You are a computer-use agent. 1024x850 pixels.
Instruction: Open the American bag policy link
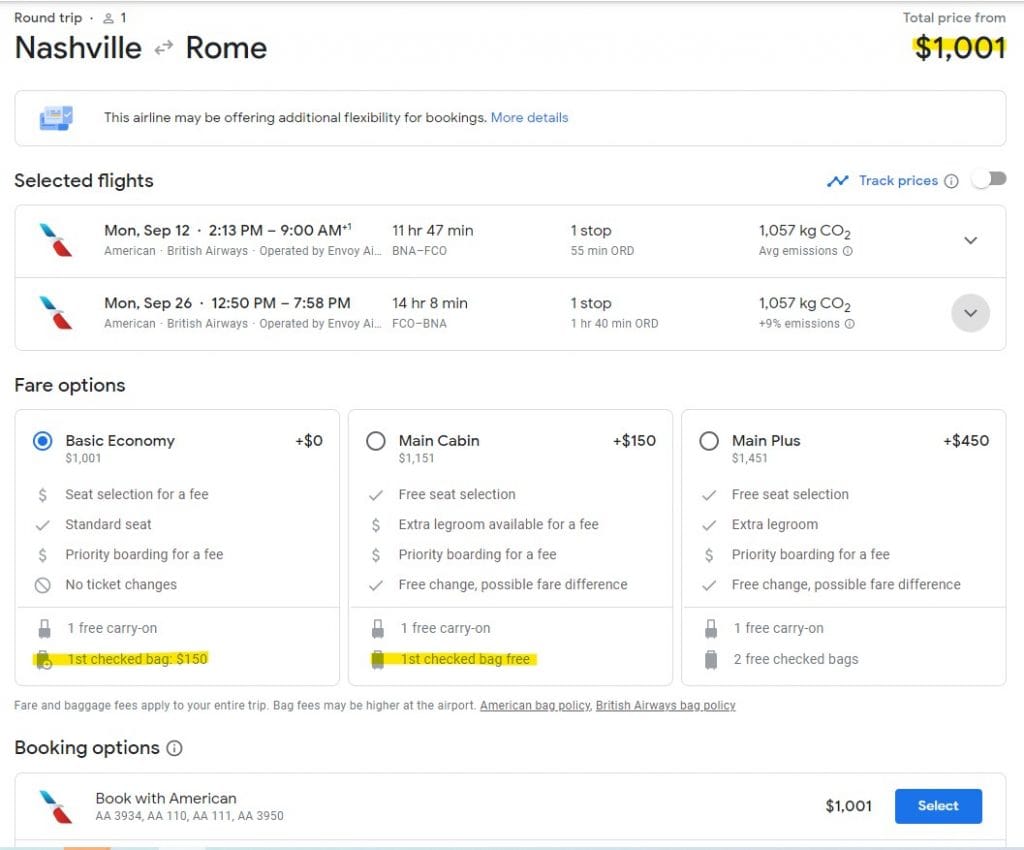pos(535,706)
